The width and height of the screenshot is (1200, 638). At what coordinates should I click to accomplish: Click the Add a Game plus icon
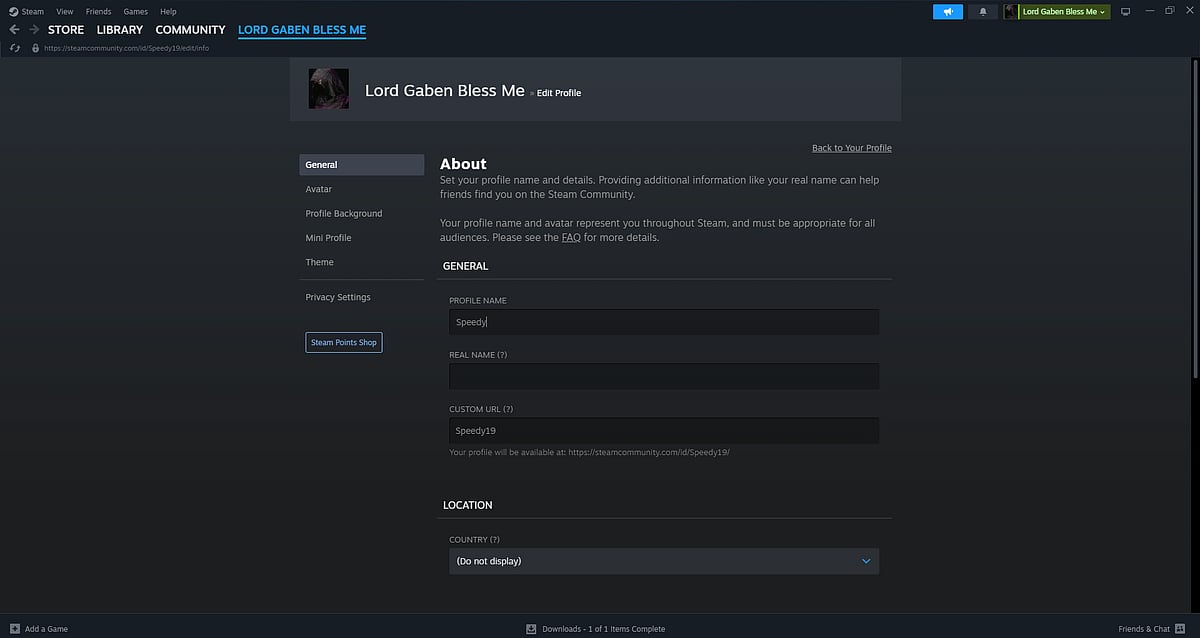(x=15, y=629)
